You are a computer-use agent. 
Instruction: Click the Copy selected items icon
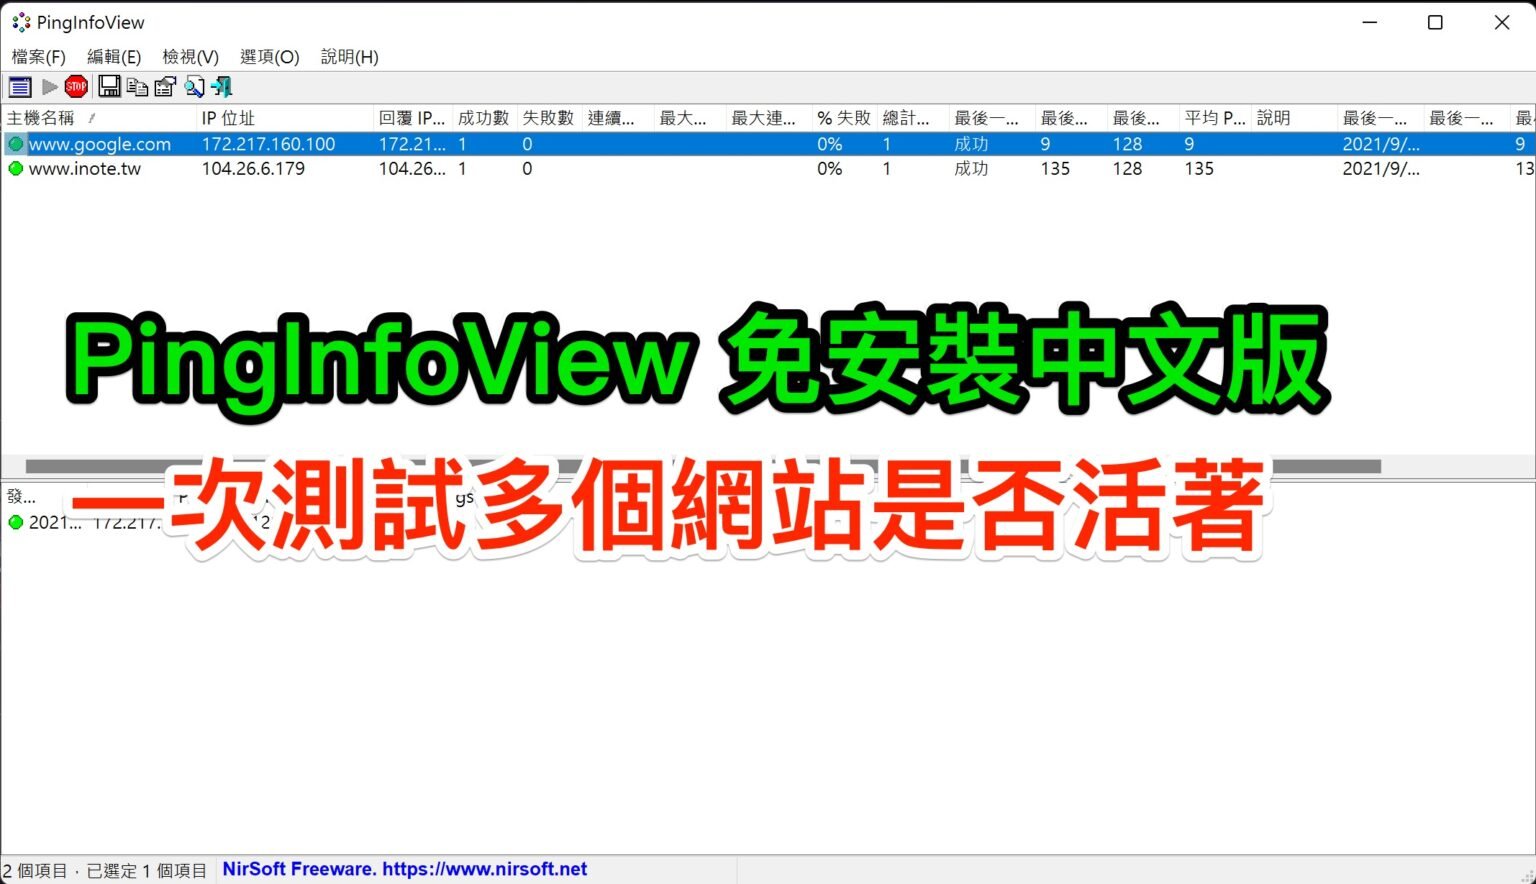[137, 87]
